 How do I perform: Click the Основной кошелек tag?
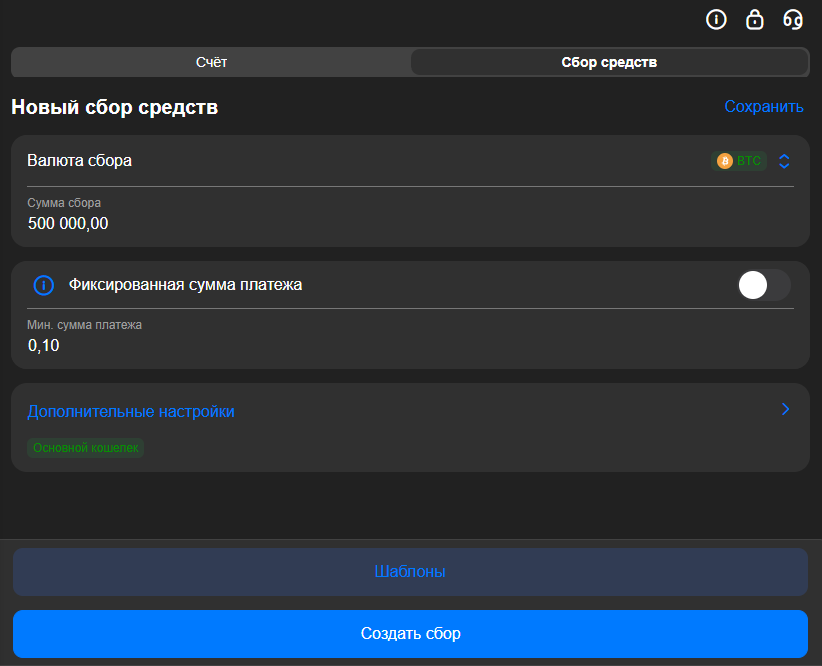pos(85,448)
